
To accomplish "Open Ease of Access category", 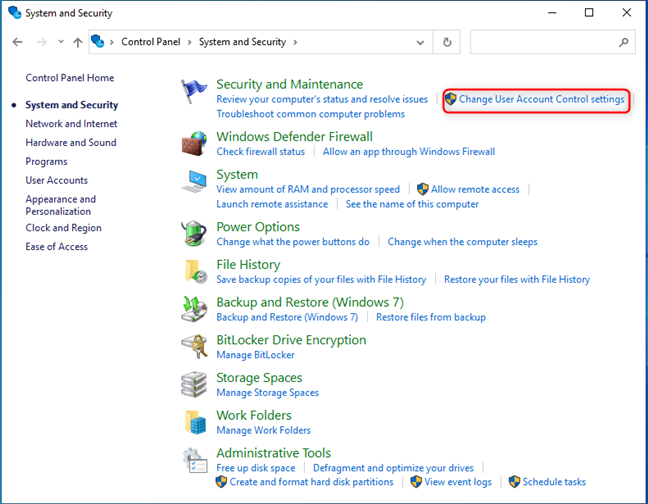I will [x=57, y=247].
